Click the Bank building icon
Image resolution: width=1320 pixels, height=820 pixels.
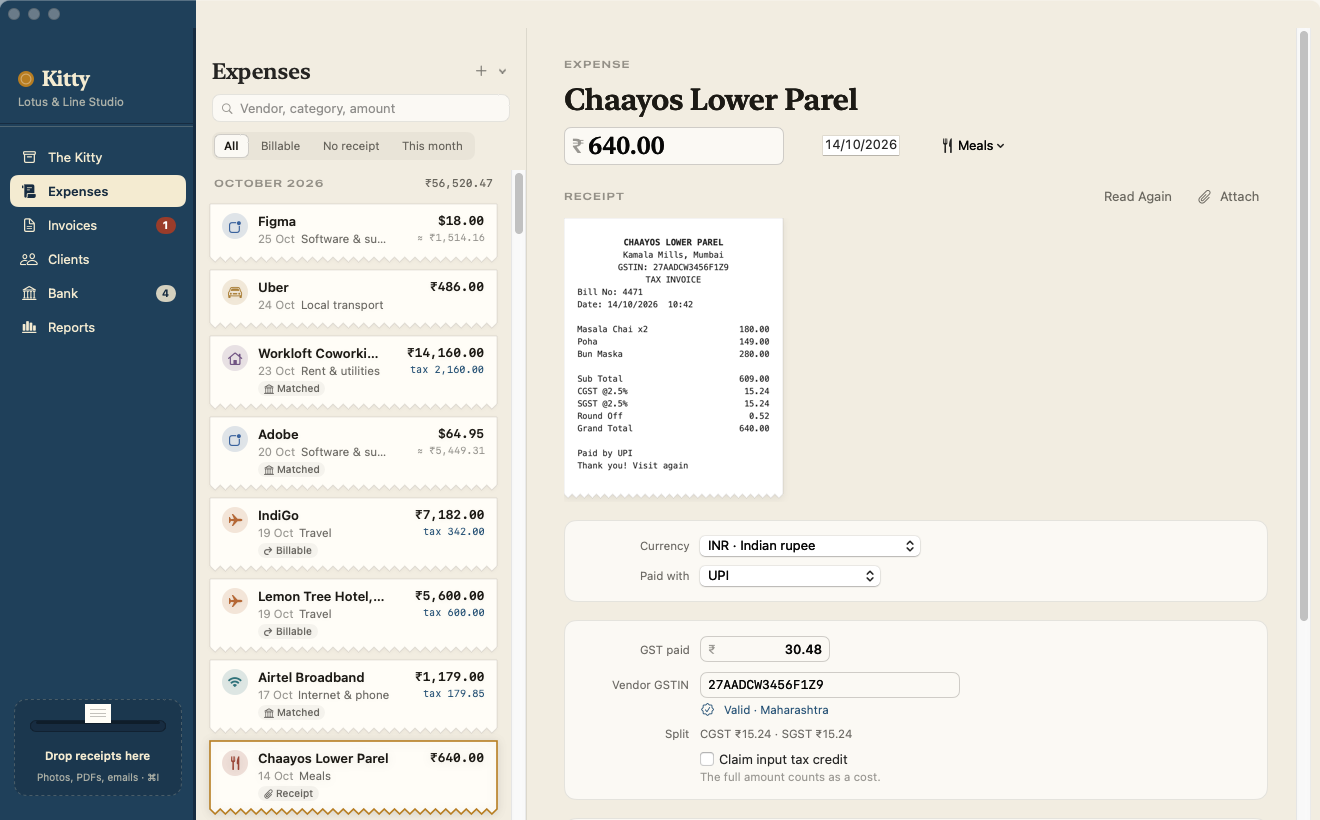[x=29, y=293]
